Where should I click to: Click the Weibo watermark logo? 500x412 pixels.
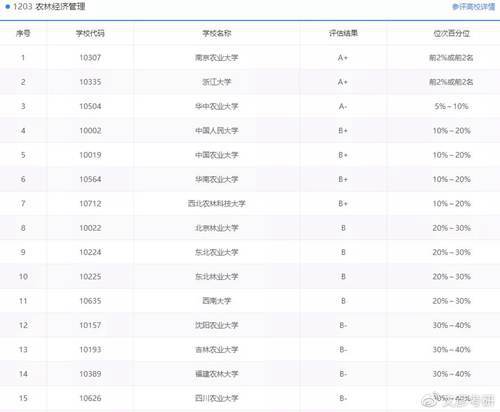pos(430,401)
